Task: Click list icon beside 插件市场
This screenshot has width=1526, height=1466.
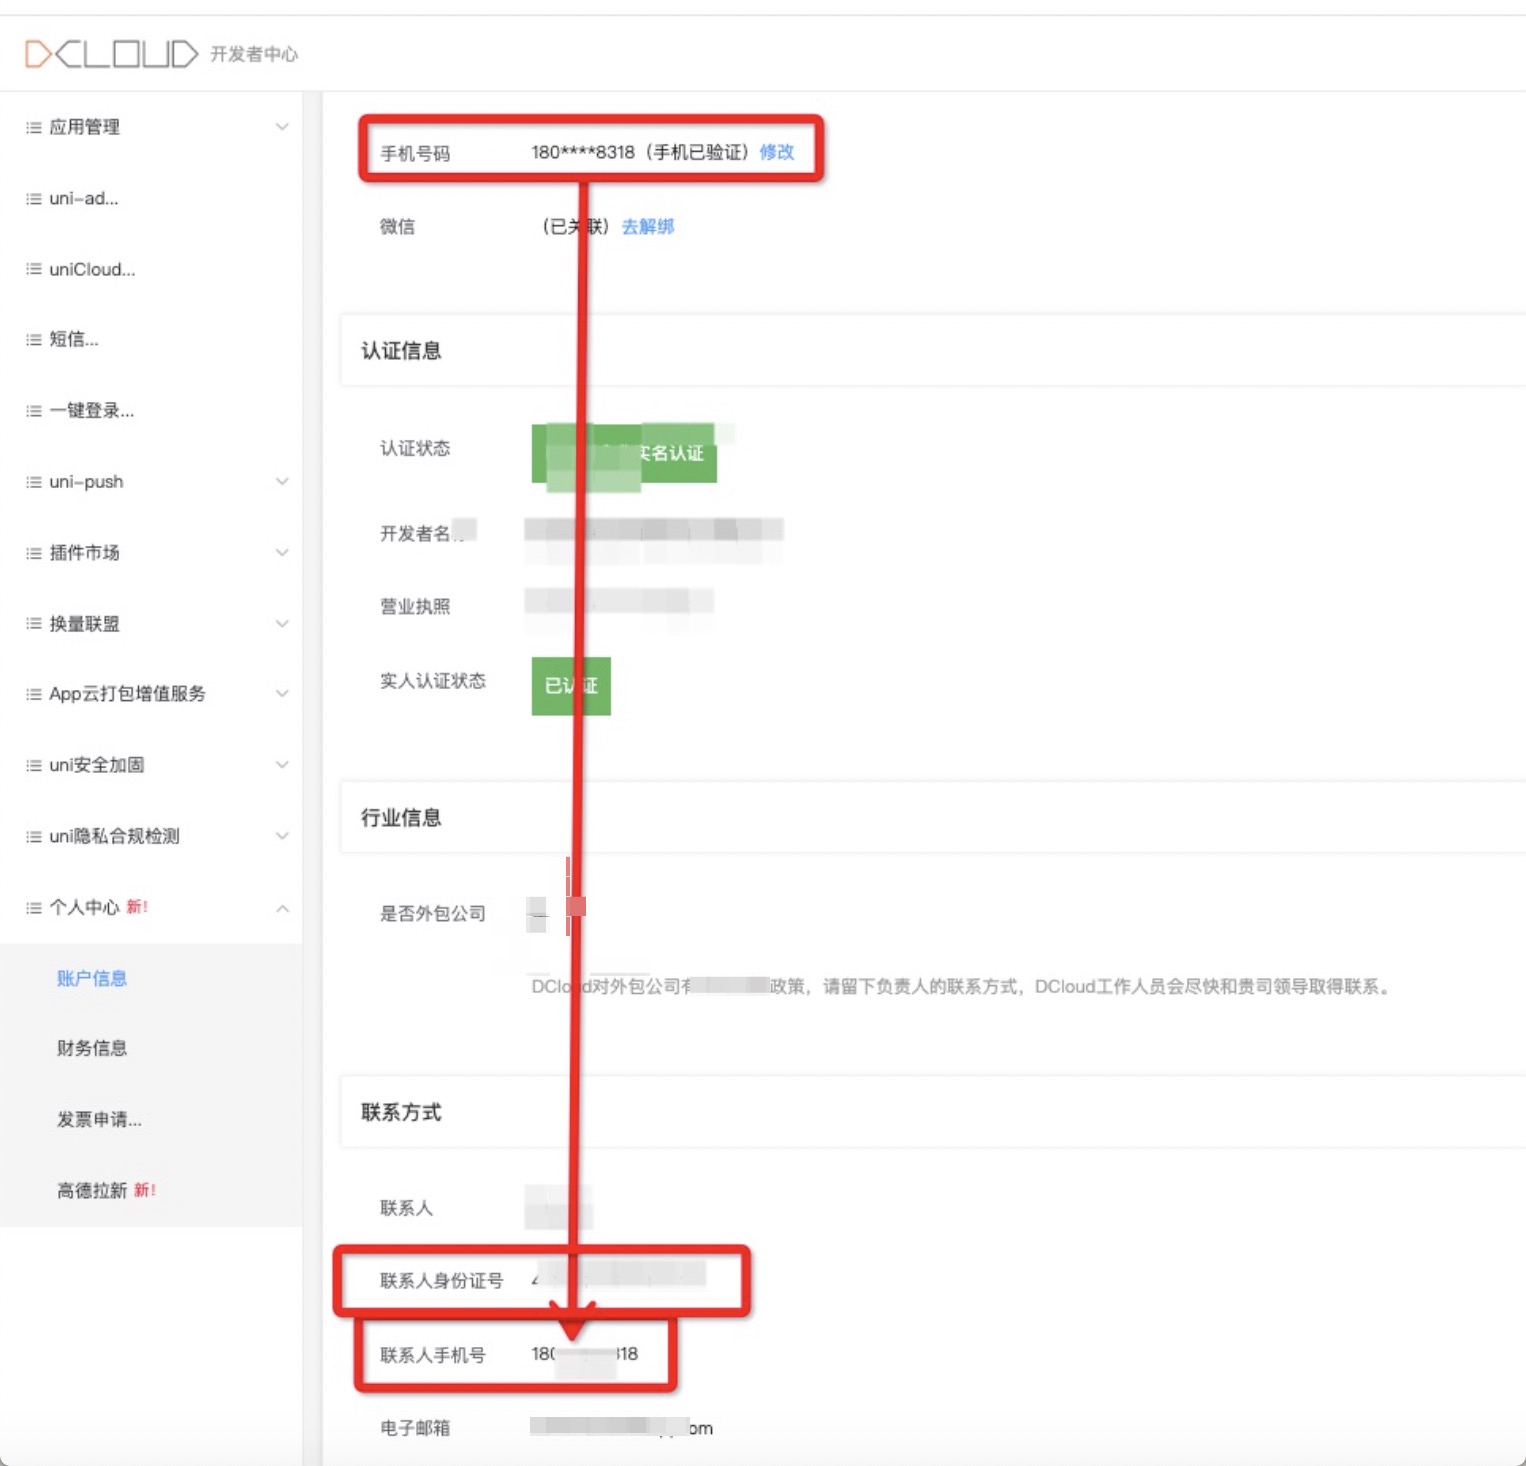Action: [x=34, y=553]
